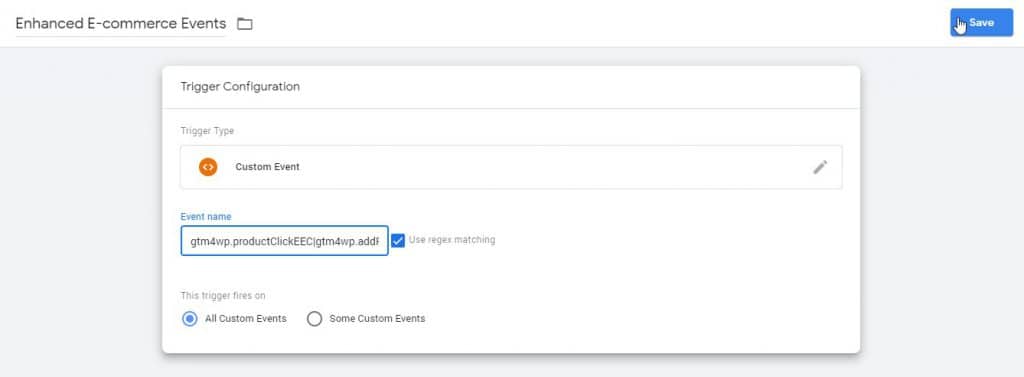Image resolution: width=1024 pixels, height=377 pixels.
Task: Click the Custom Event trigger type row
Action: (x=511, y=167)
